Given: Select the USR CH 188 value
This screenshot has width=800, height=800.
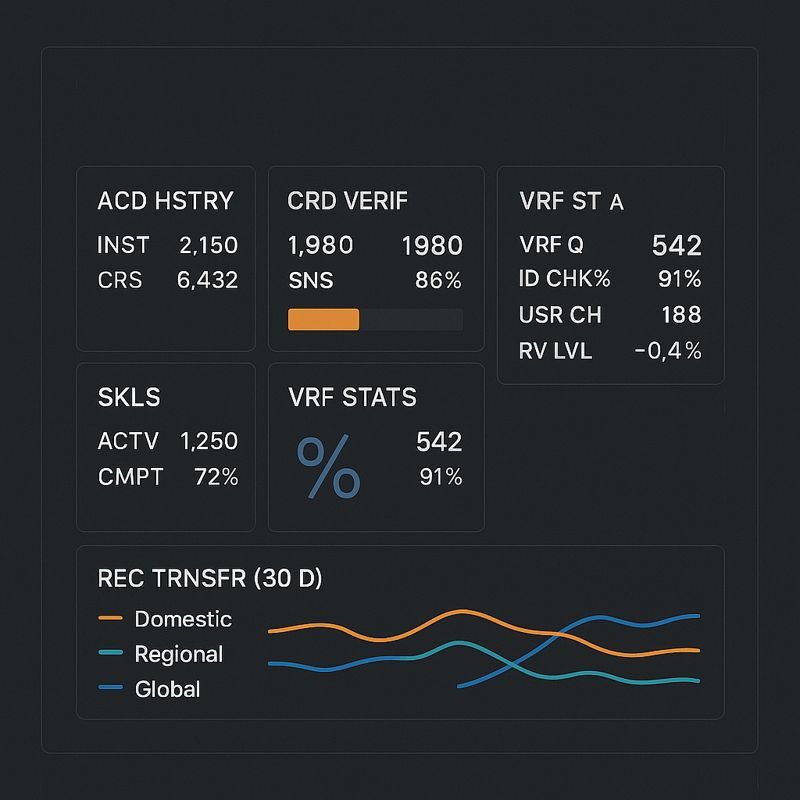Looking at the screenshot, I should pos(682,314).
